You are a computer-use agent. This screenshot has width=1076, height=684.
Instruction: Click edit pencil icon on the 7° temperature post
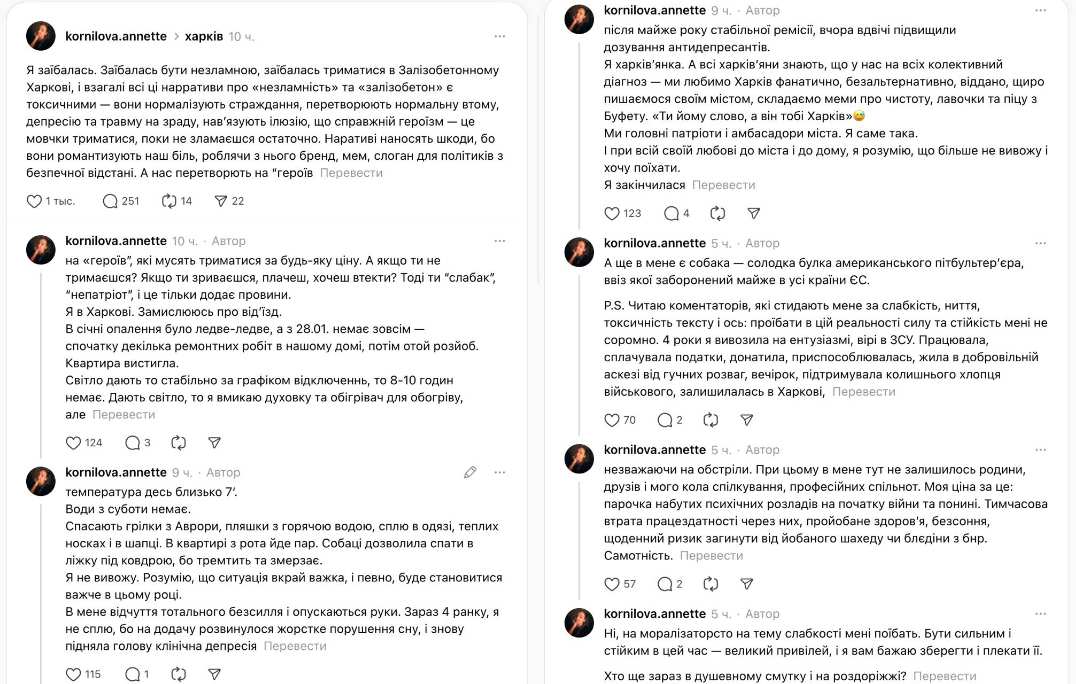tap(470, 472)
